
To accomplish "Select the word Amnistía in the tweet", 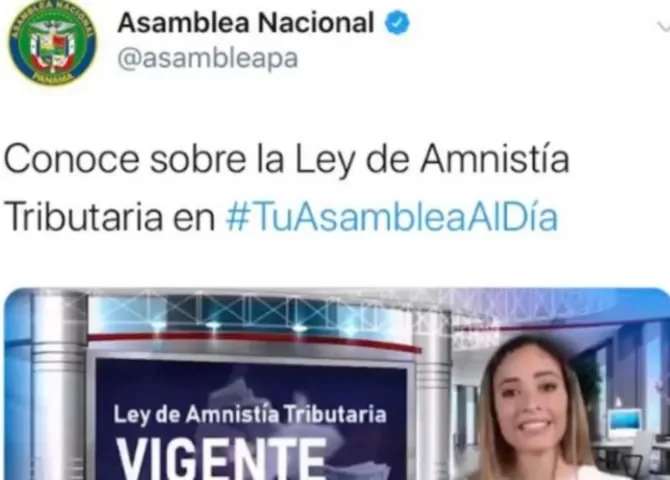I will click(x=495, y=159).
